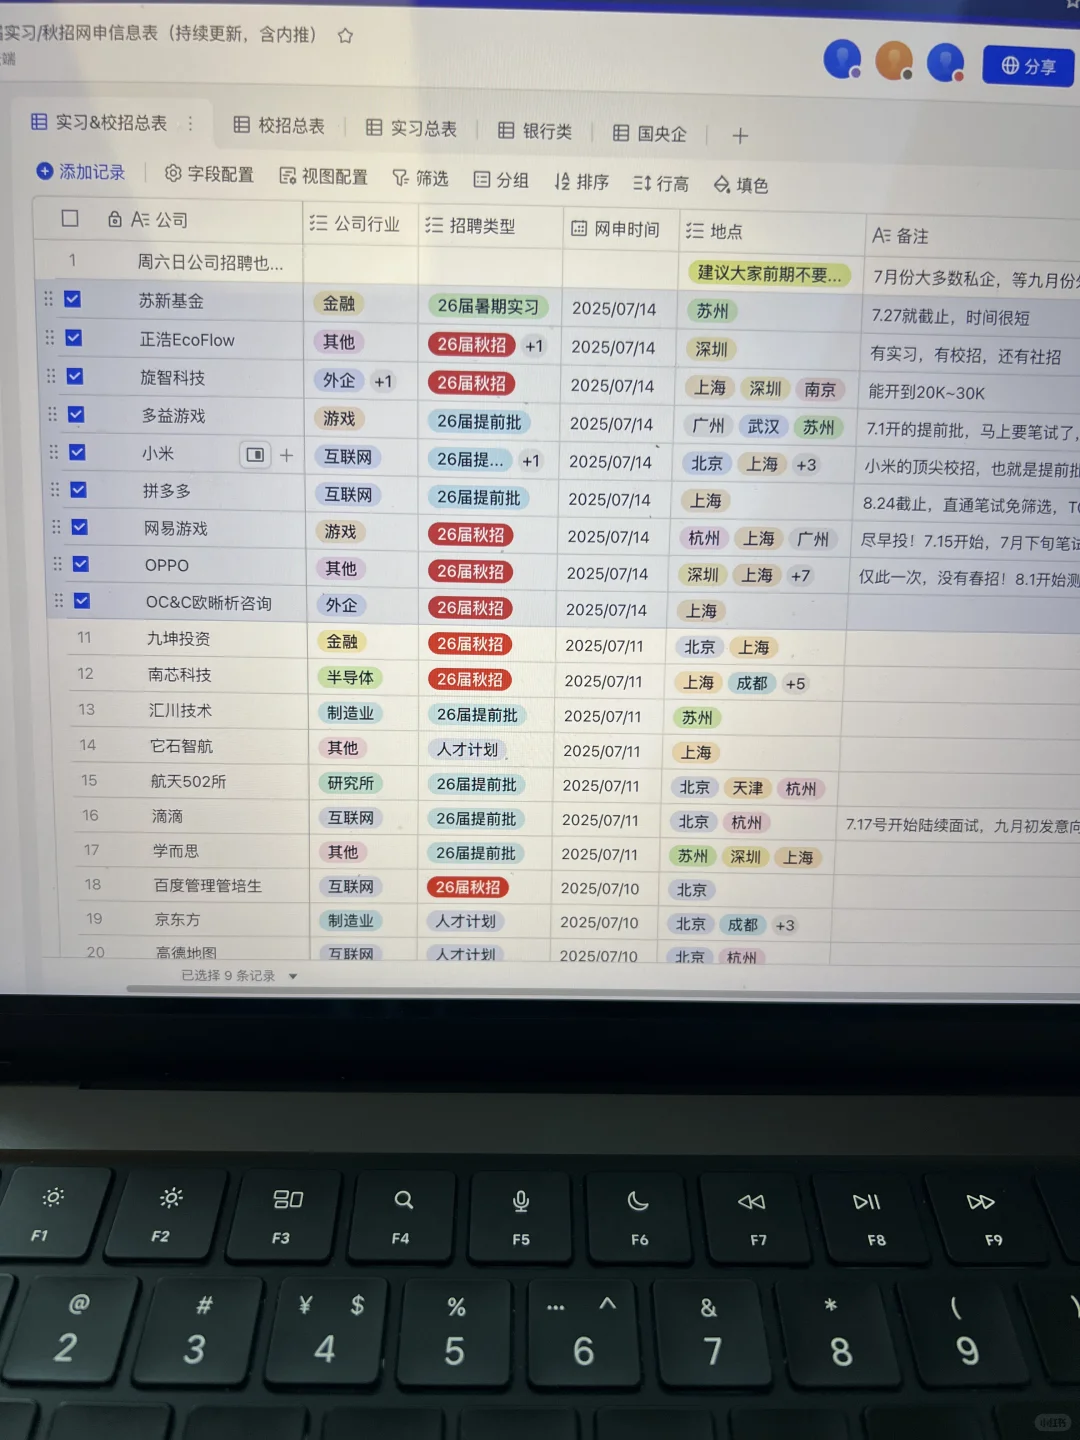
Task: Uncheck the 网易游戏 row checkbox
Action: coord(80,527)
